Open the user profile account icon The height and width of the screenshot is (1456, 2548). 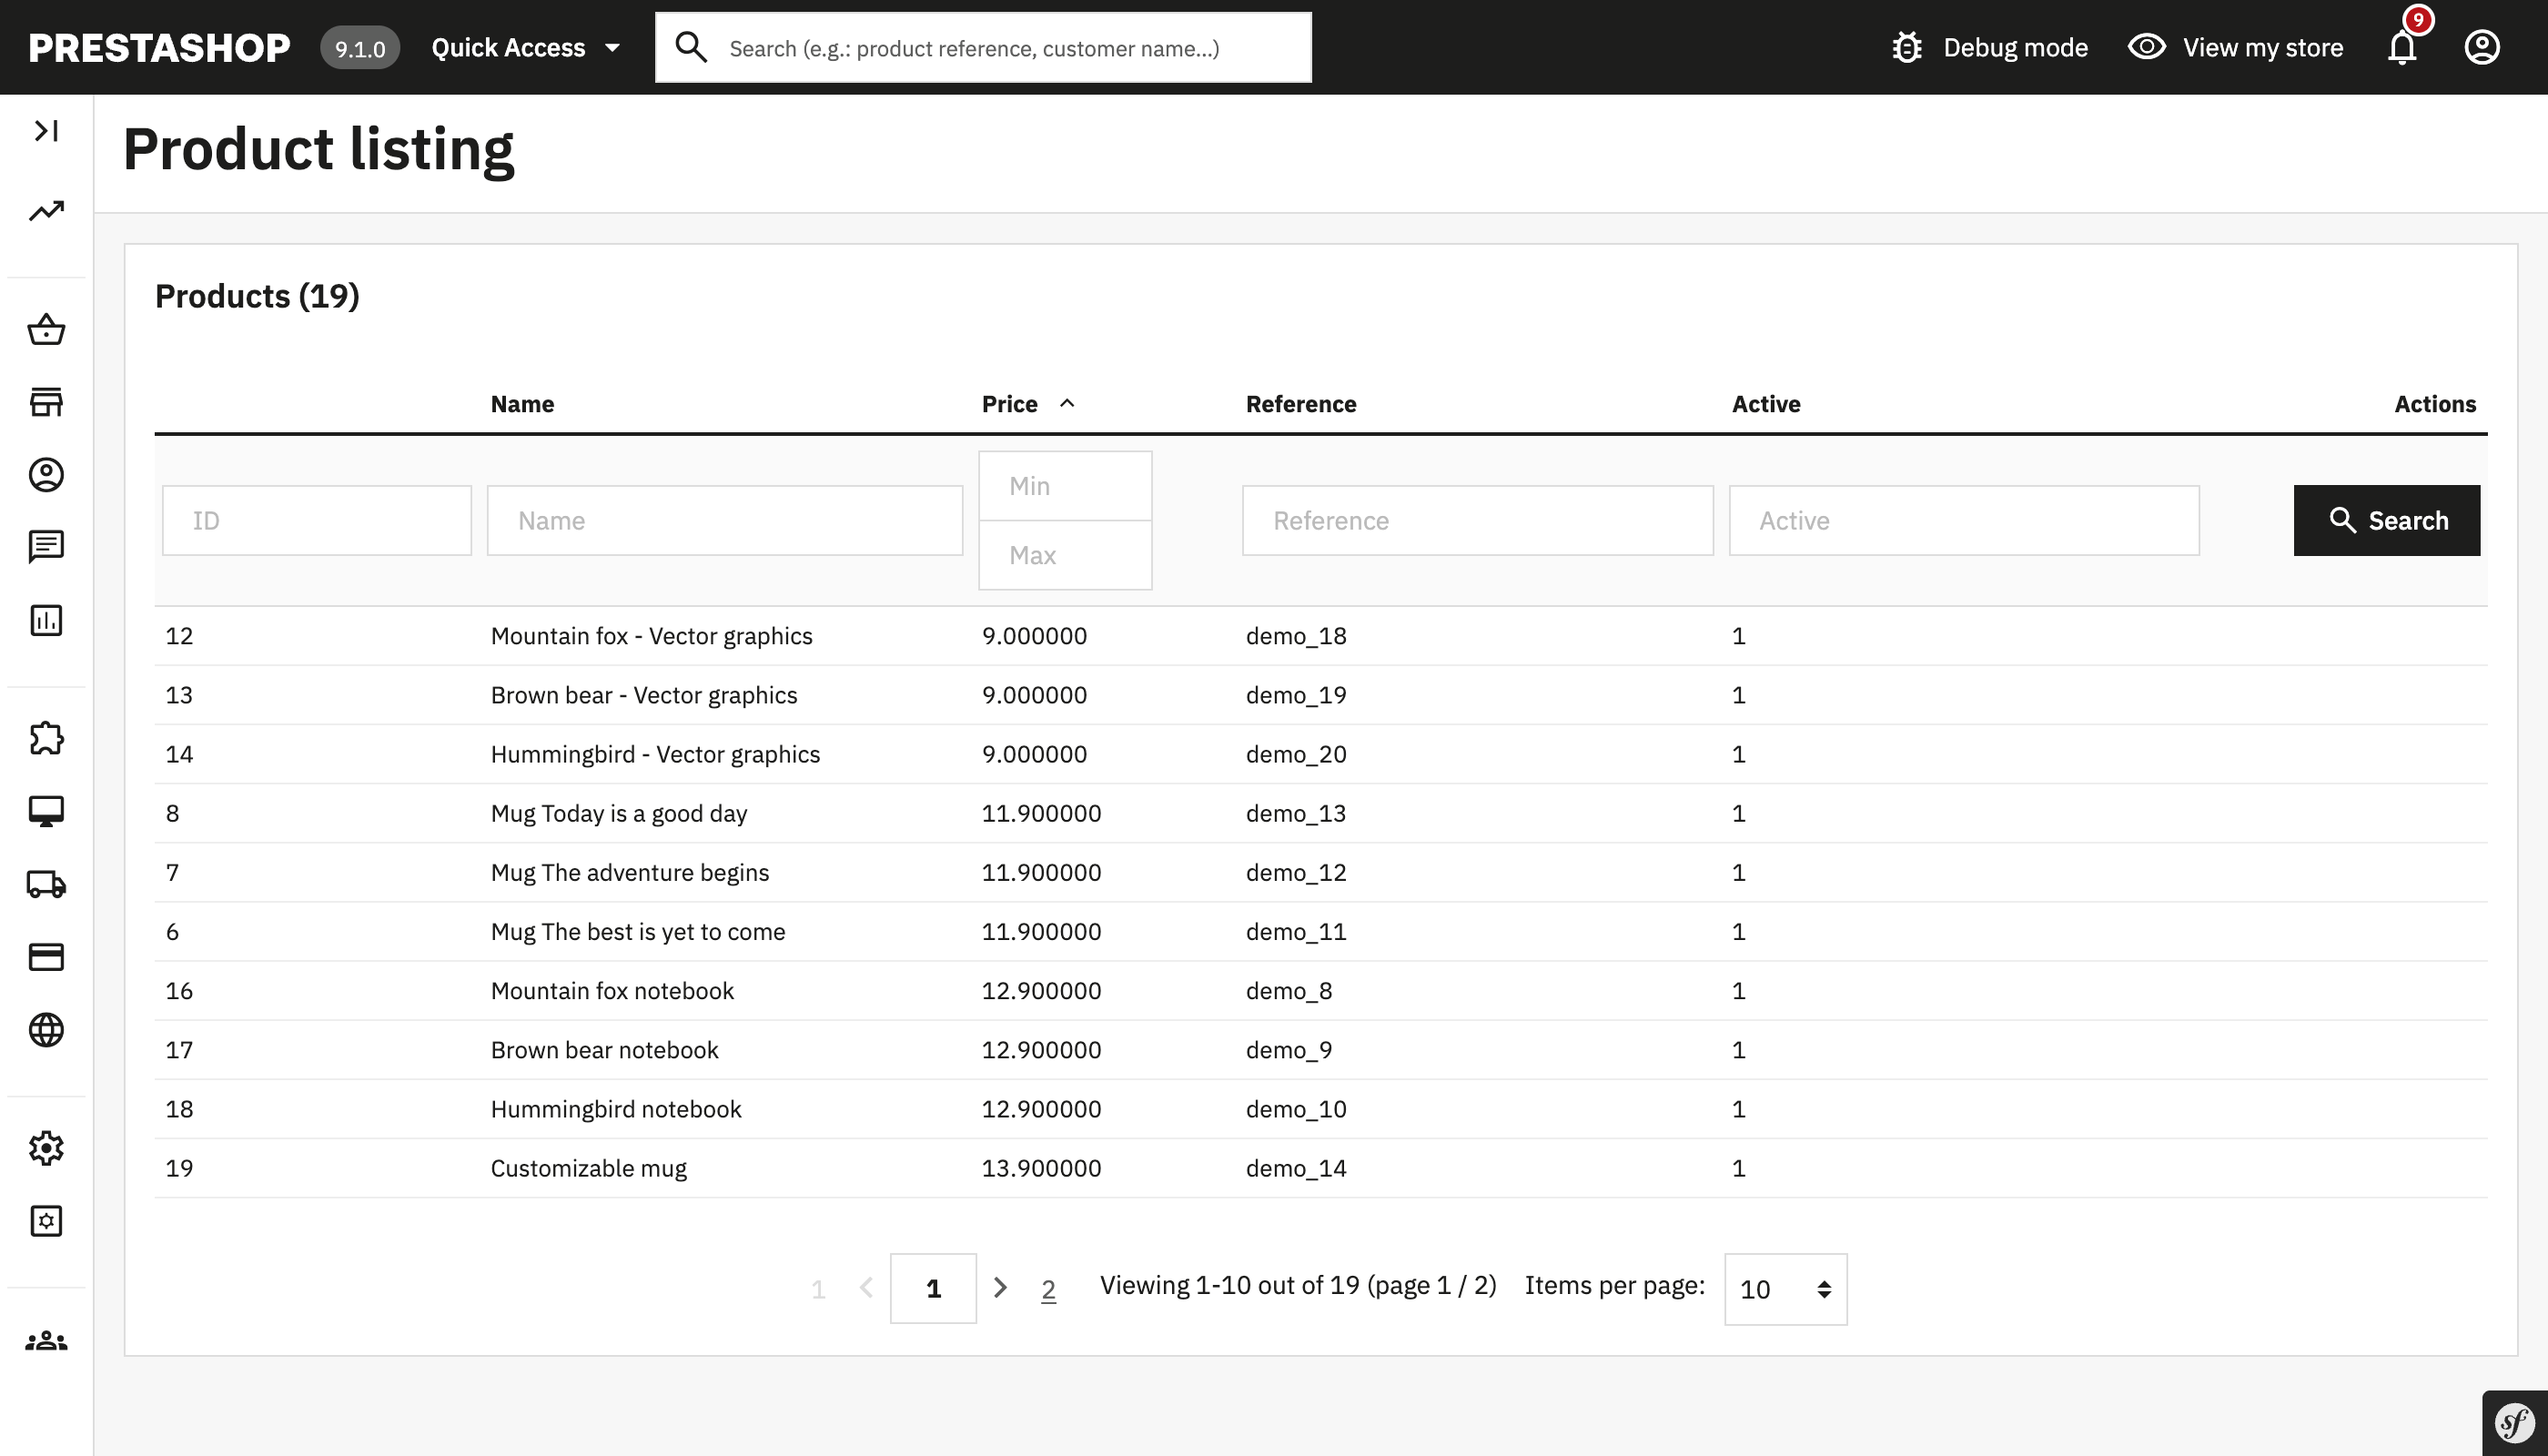[x=2482, y=47]
